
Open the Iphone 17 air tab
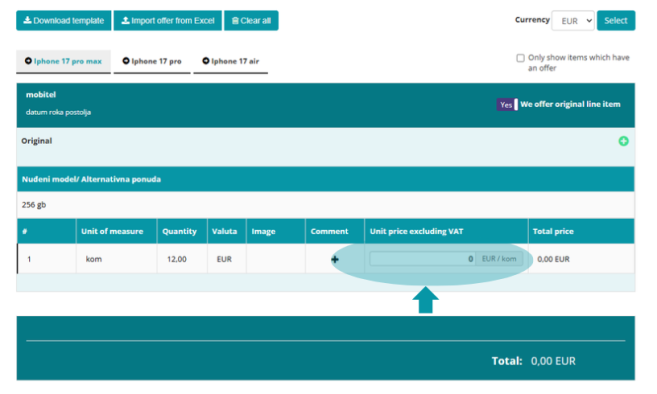click(230, 61)
